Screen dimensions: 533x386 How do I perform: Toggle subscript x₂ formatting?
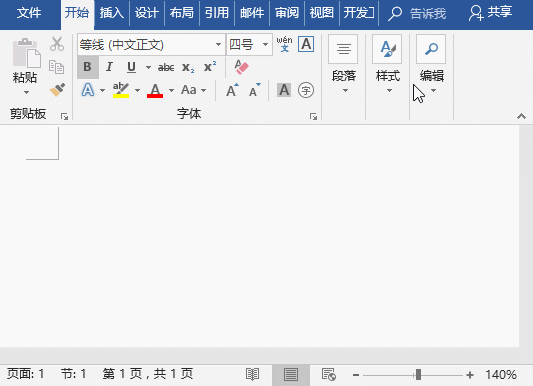click(188, 67)
